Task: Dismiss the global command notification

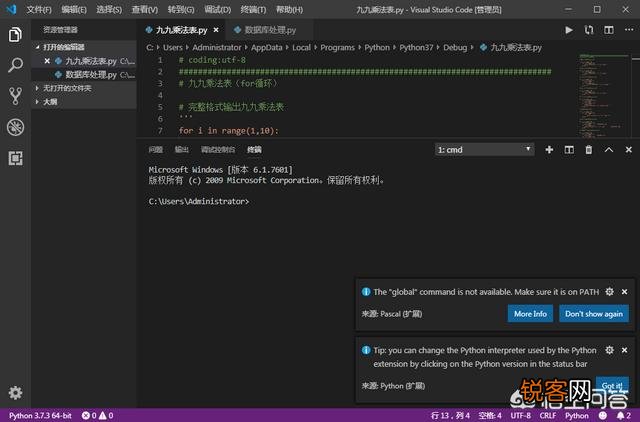Action: coord(624,292)
